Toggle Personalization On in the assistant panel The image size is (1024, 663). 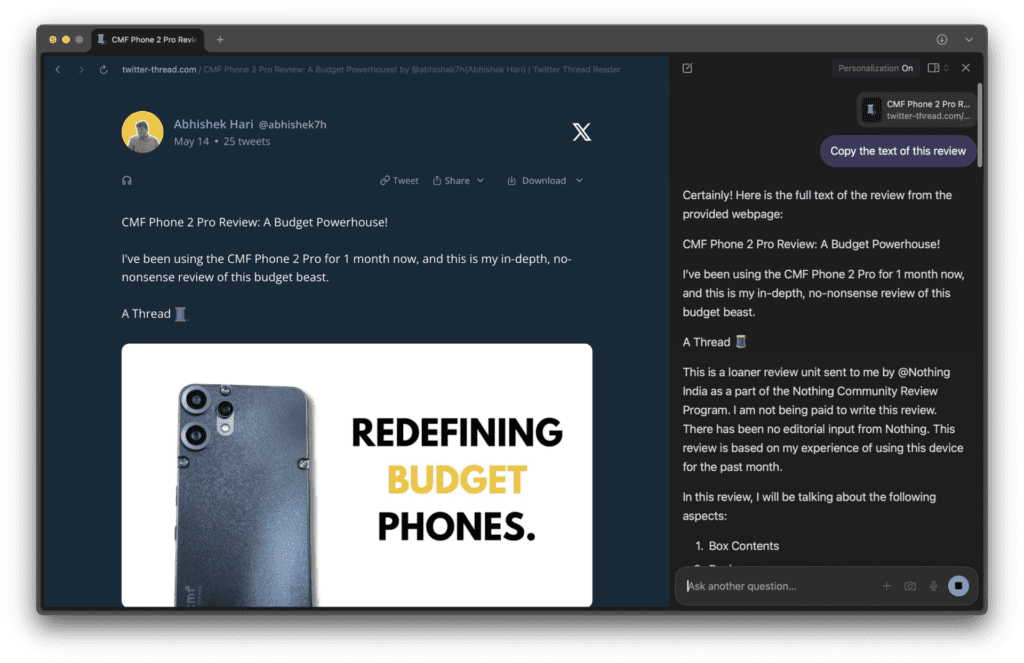click(x=875, y=68)
